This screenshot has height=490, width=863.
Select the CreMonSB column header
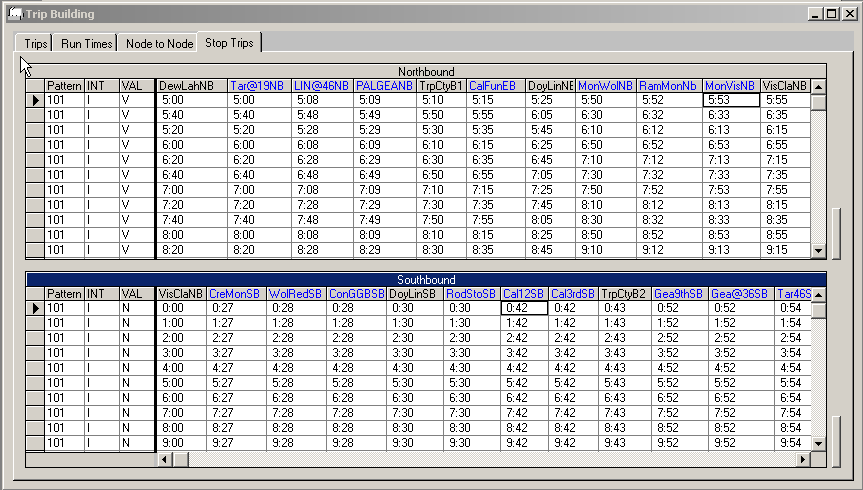235,294
